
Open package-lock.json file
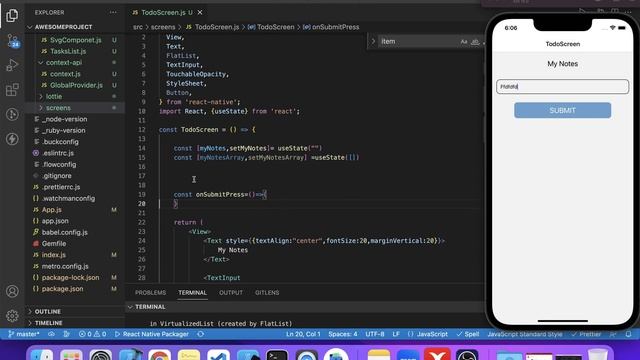pos(70,278)
